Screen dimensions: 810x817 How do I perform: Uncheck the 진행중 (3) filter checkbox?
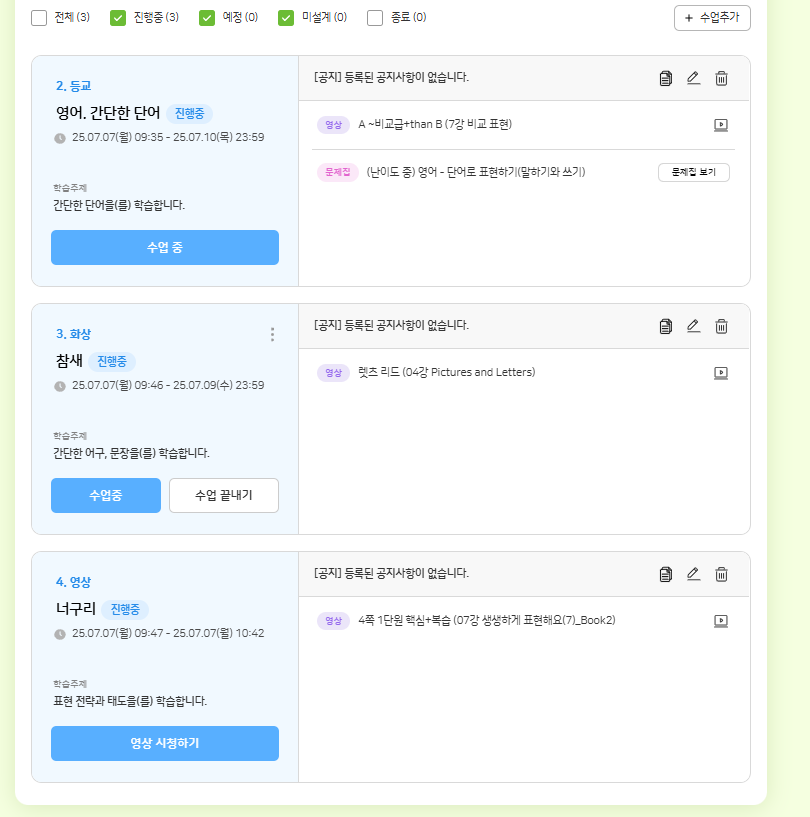[118, 18]
